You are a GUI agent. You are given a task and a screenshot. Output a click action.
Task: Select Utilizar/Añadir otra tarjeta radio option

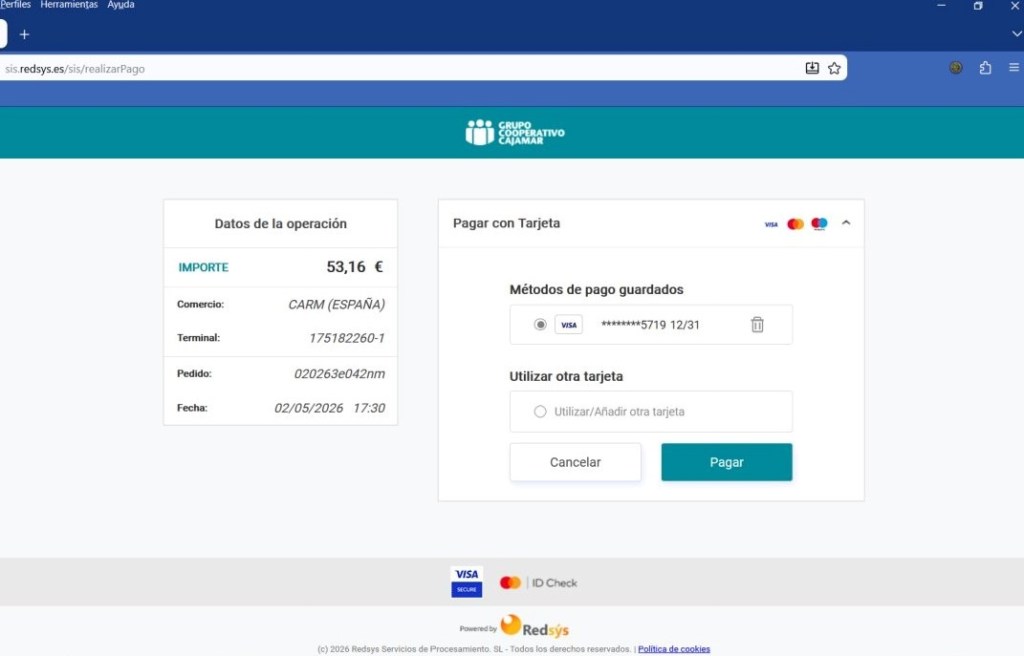540,411
